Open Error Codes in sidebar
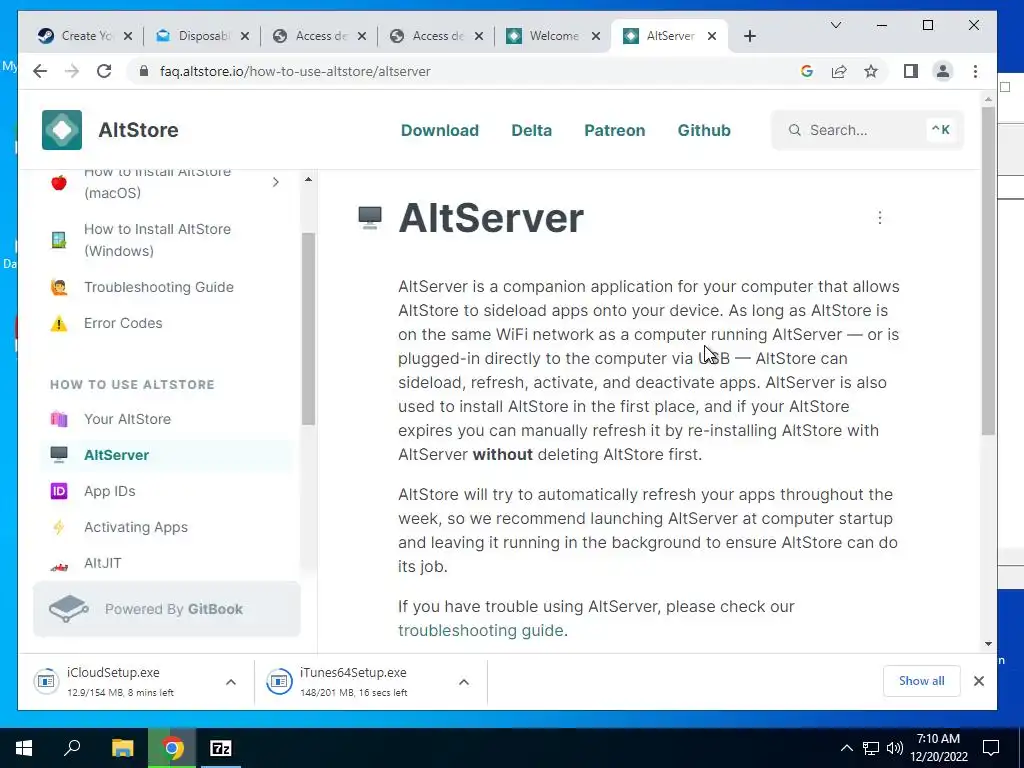 123,323
